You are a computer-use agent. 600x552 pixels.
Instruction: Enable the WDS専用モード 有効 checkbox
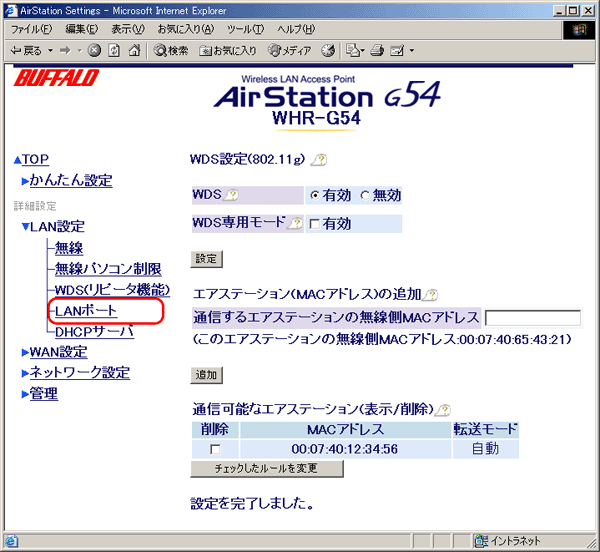315,224
